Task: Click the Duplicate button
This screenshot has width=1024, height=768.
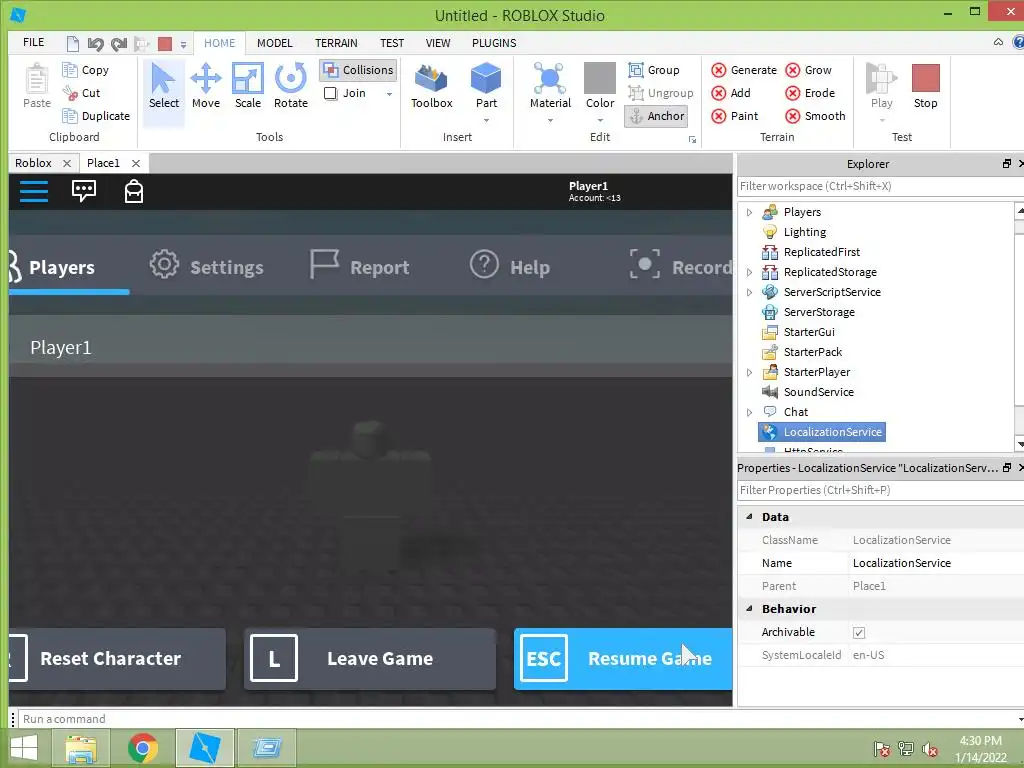Action: (x=96, y=116)
